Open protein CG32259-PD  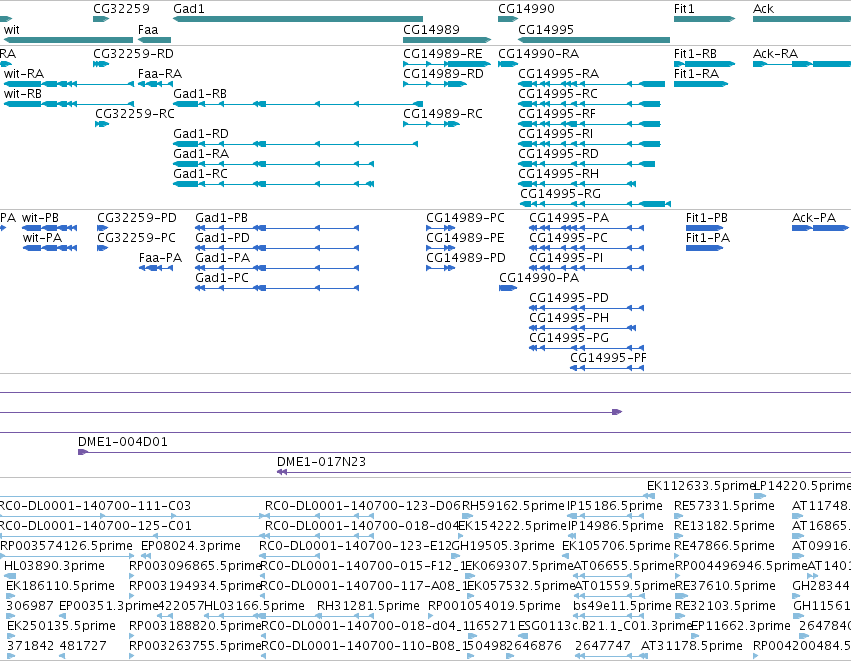click(x=137, y=218)
